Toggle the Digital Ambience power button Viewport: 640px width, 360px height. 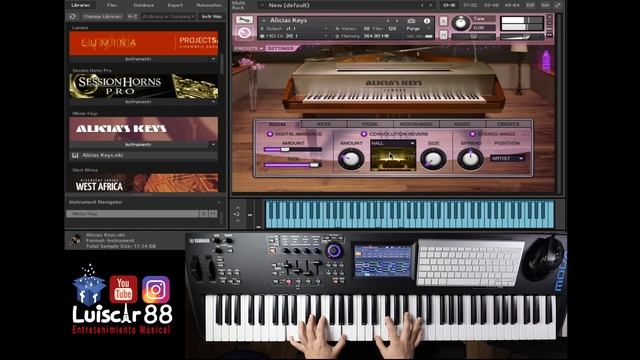point(269,134)
